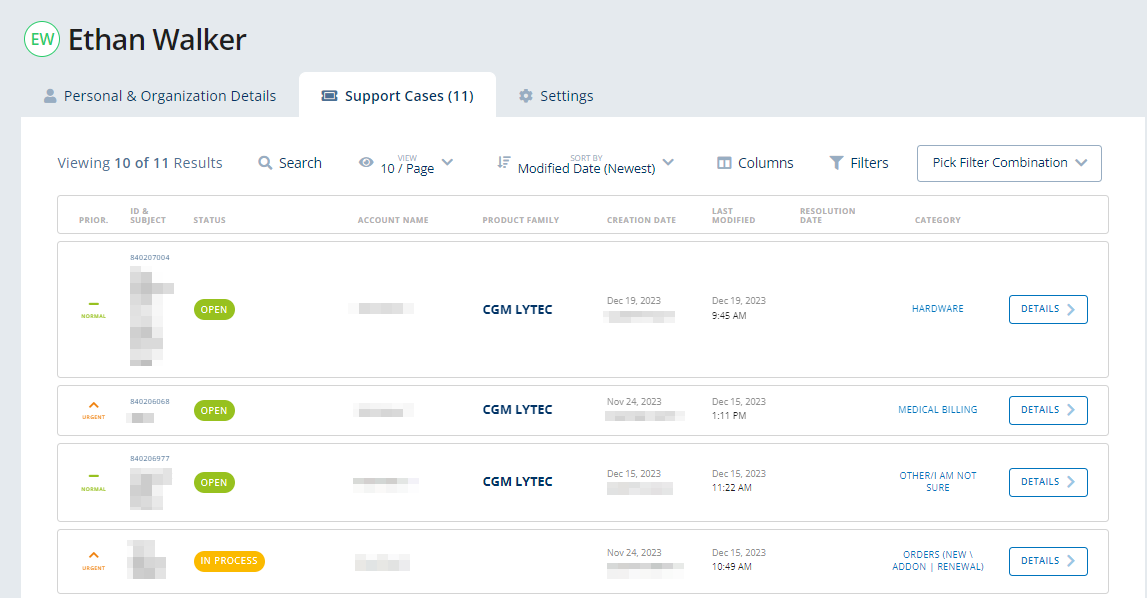The image size is (1147, 598).
Task: Click the gear icon on the Settings tab
Action: (525, 95)
